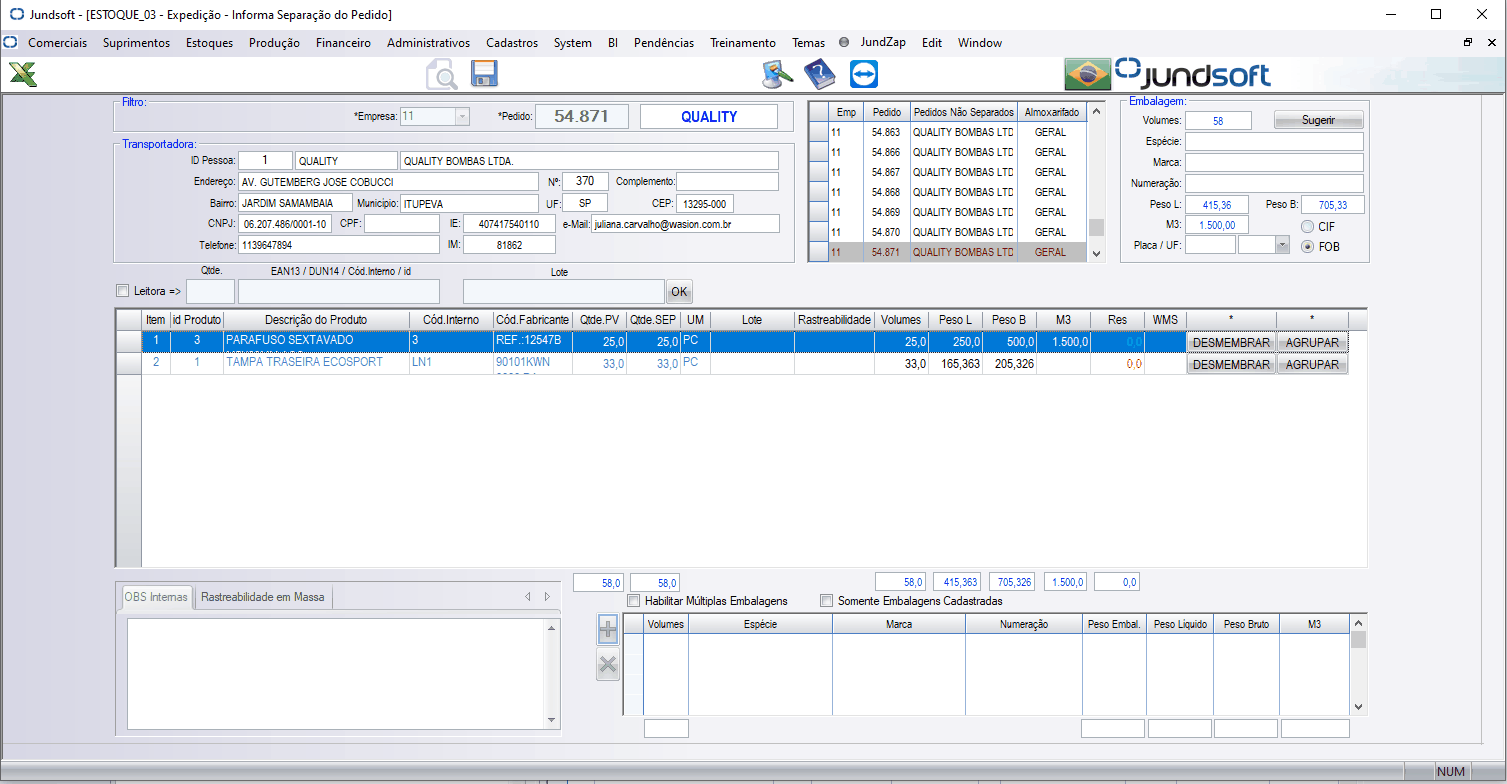Click the e-Mail field with juliana.carvalho address
Image resolution: width=1507 pixels, height=784 pixels.
685,224
